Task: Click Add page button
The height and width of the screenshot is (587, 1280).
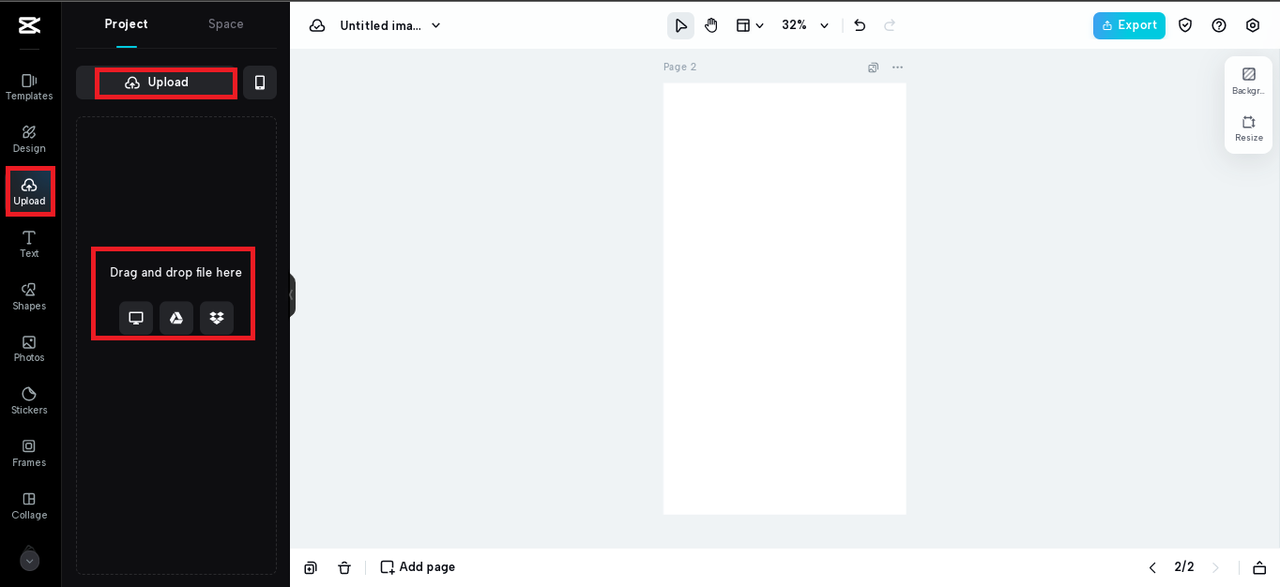Action: (x=418, y=567)
